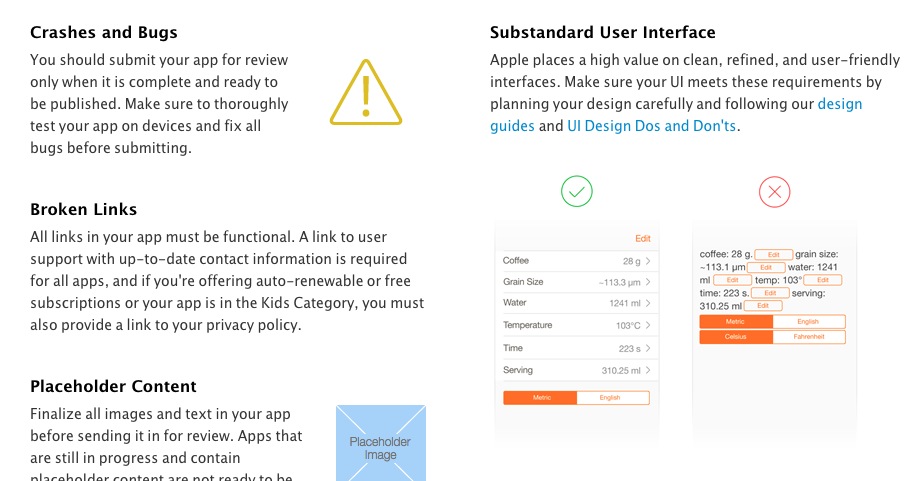
Task: Choose Fahrenheit in the bad example
Action: (809, 337)
